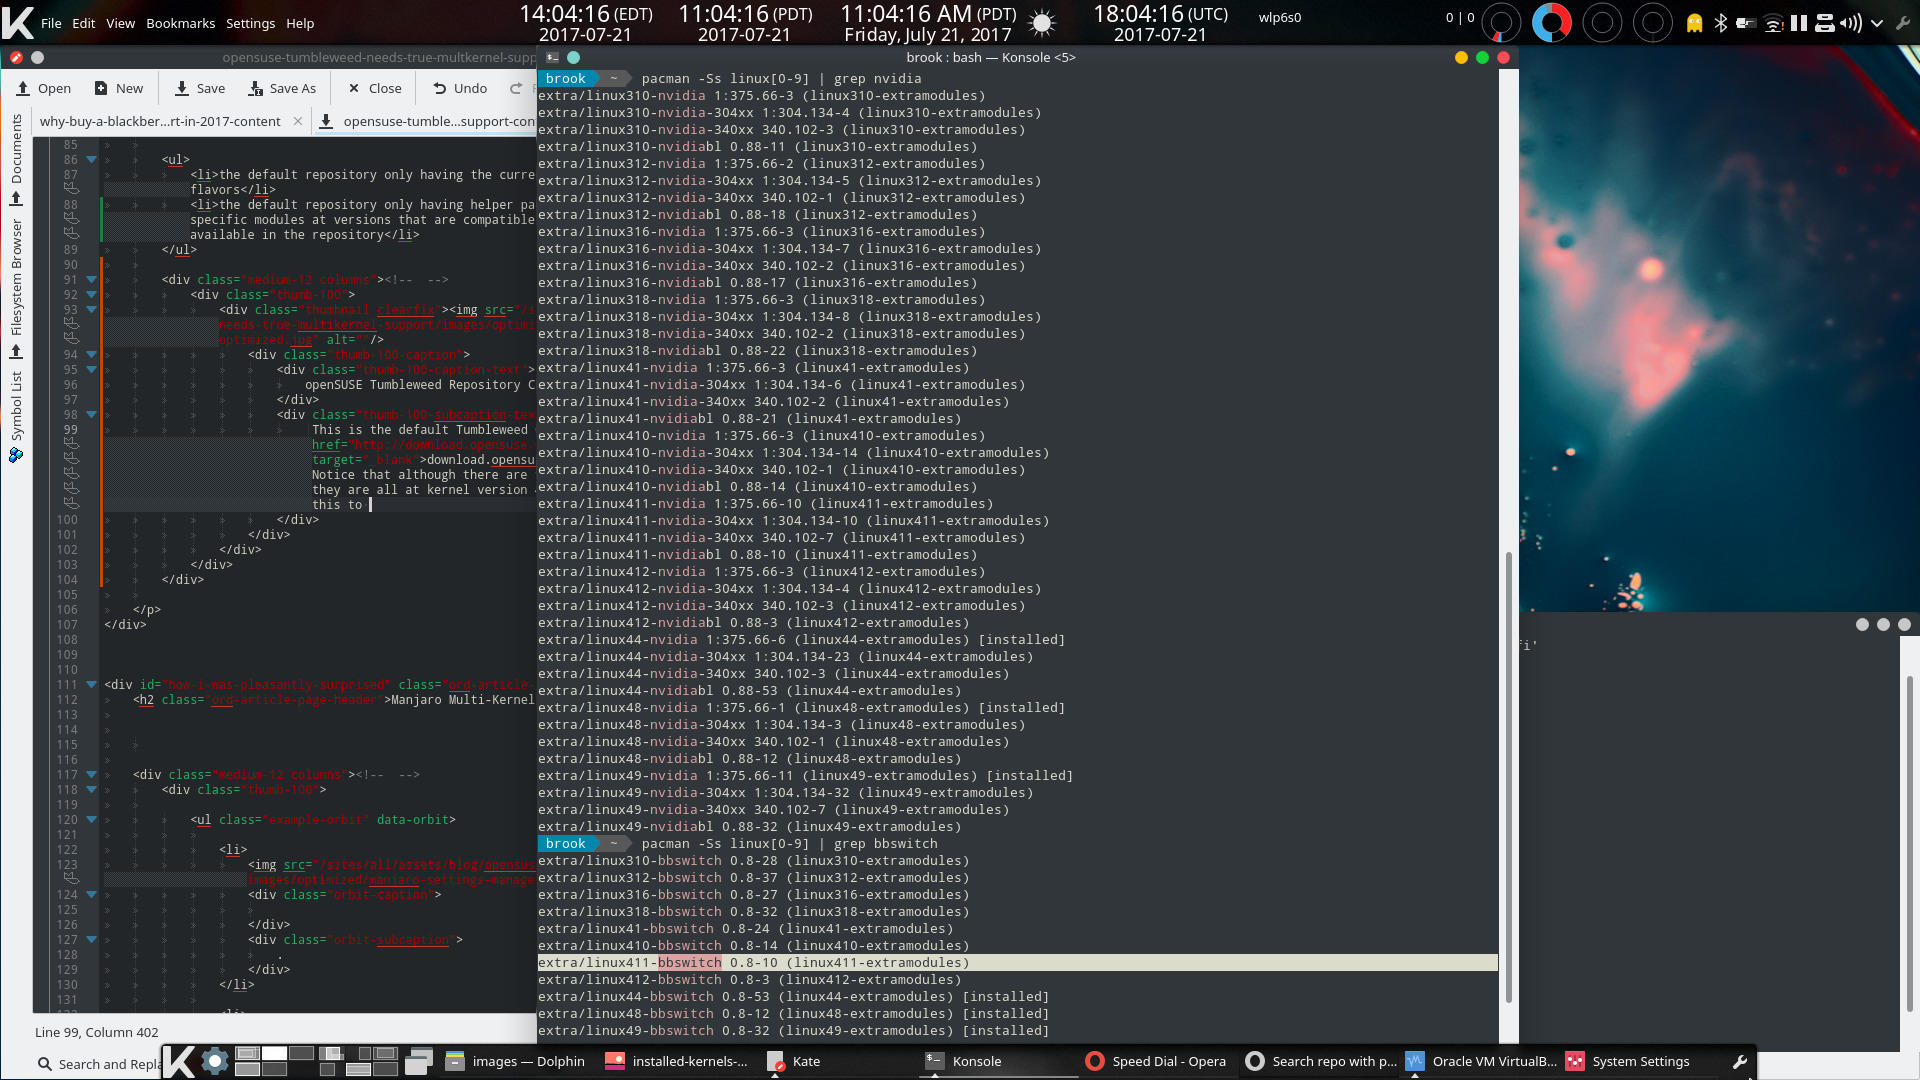This screenshot has height=1080, width=1920.
Task: Click the first circular system monitor gauge
Action: (x=1500, y=23)
